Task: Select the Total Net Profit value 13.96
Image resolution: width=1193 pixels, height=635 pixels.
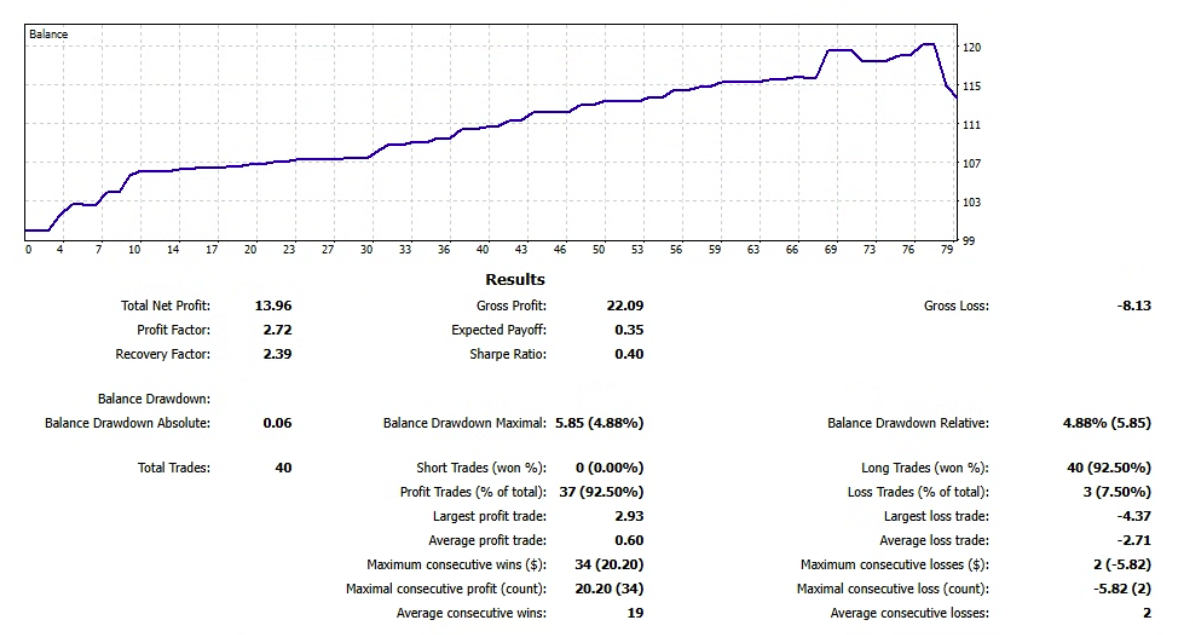Action: point(273,306)
